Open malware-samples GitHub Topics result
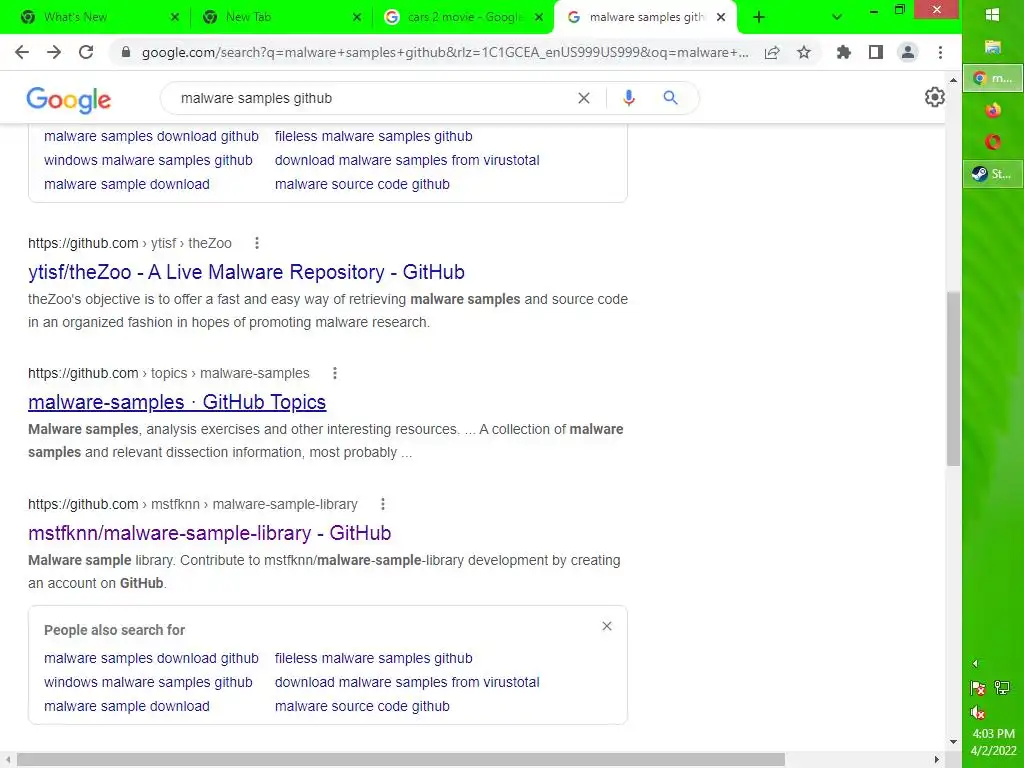1024x768 pixels. pos(177,402)
